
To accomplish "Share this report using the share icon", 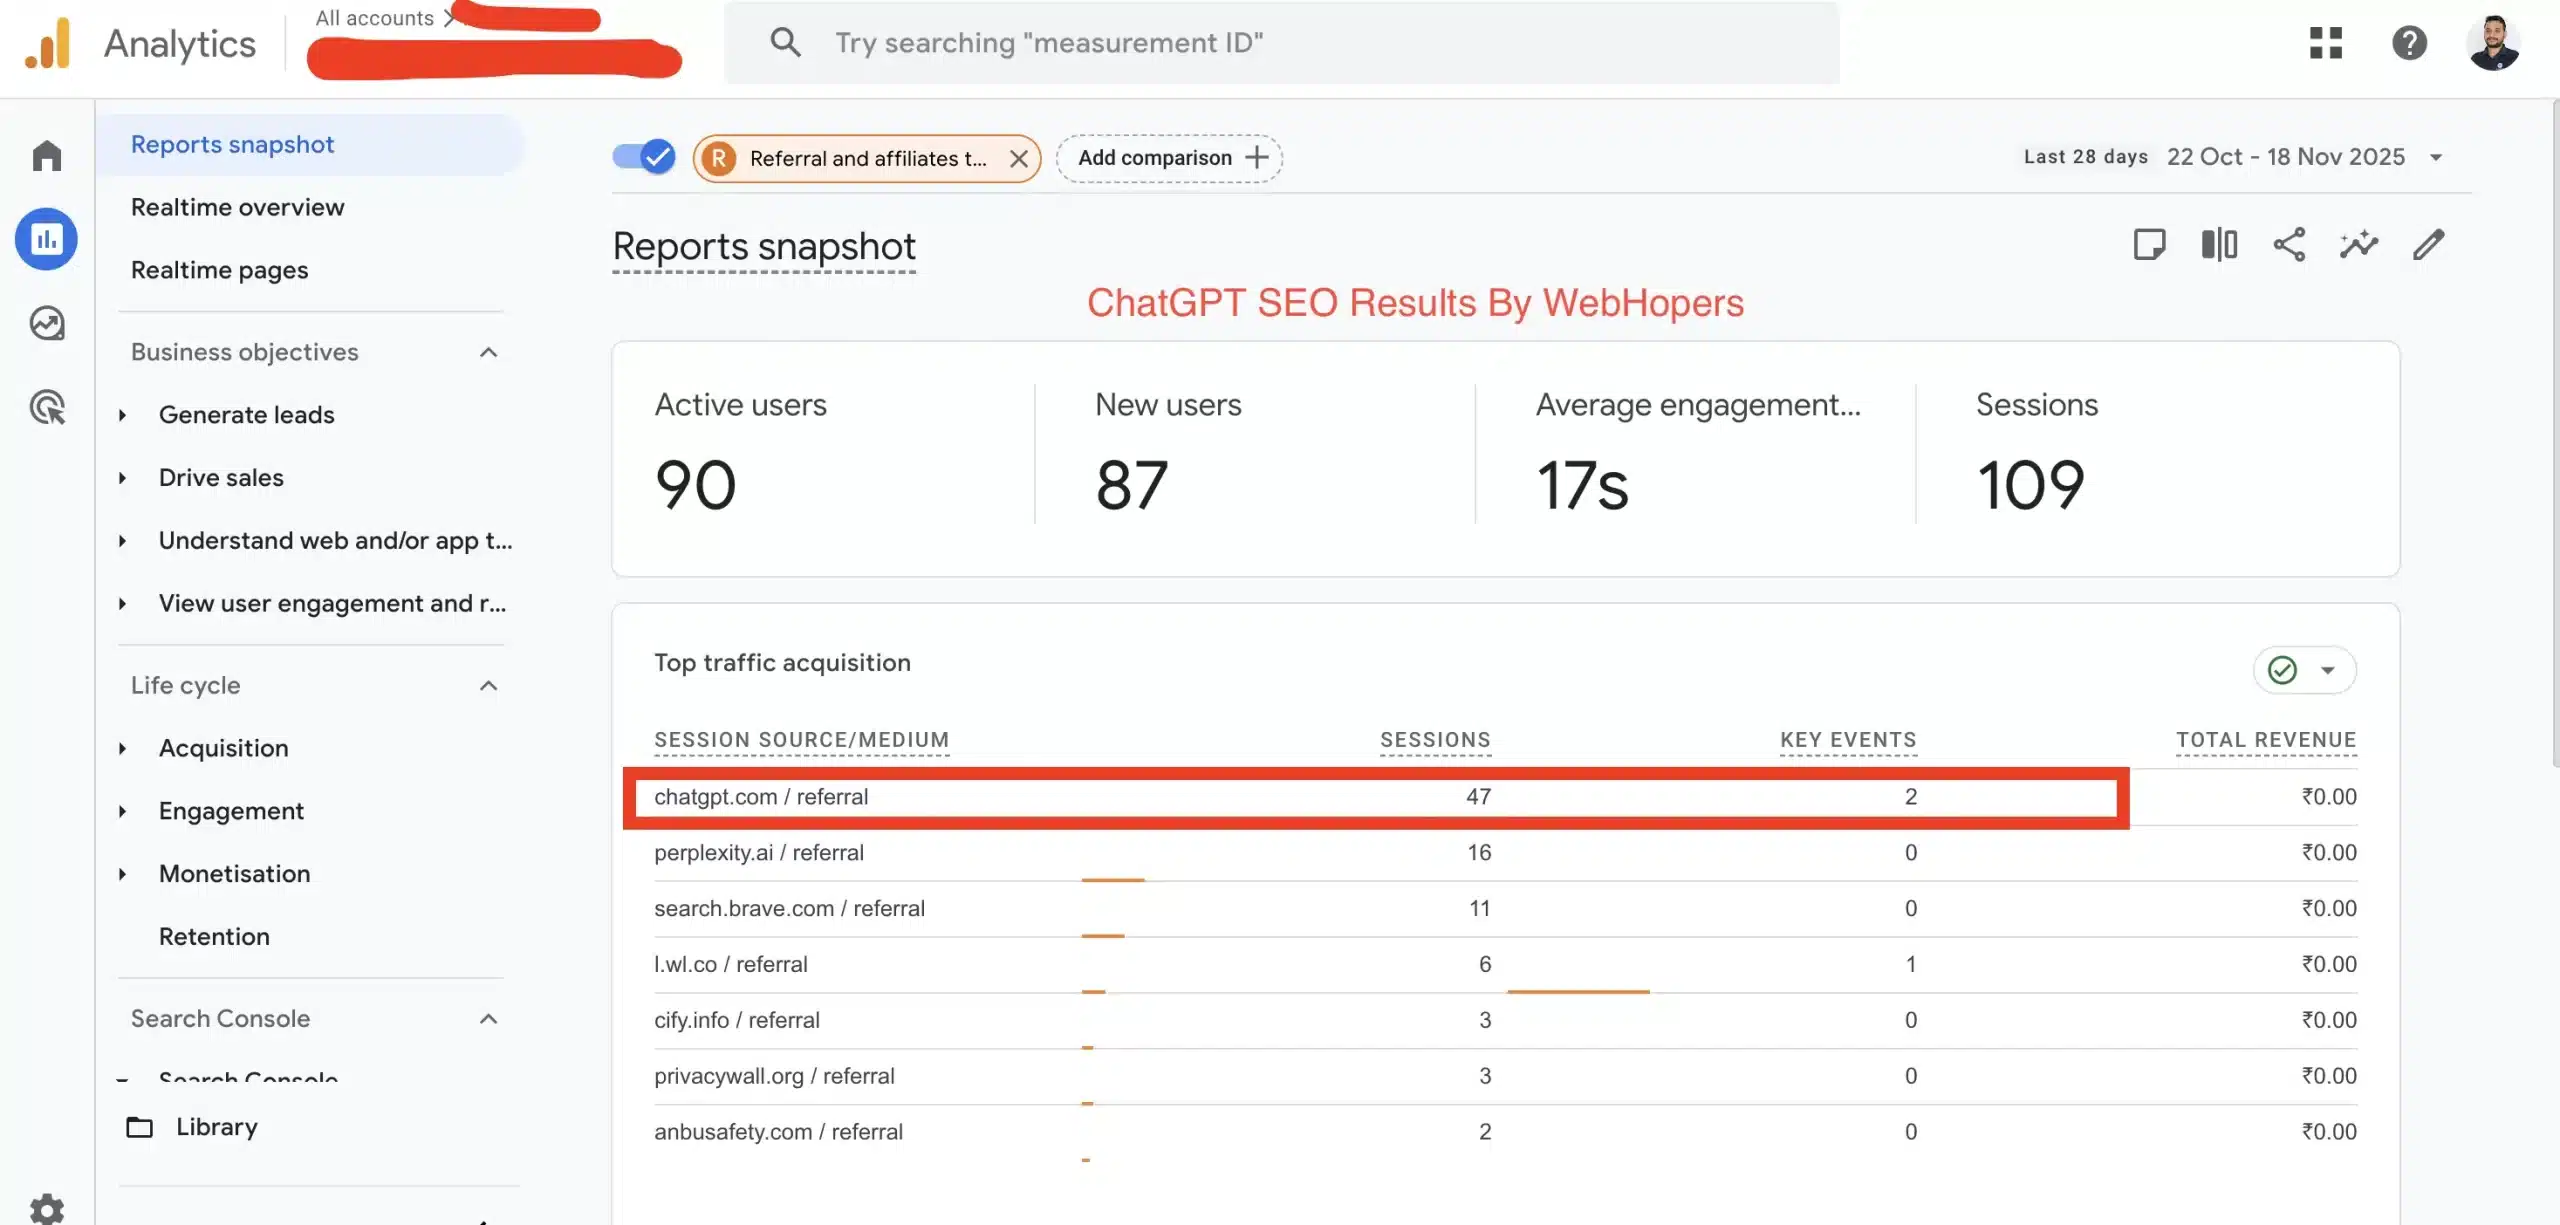I will [2289, 244].
